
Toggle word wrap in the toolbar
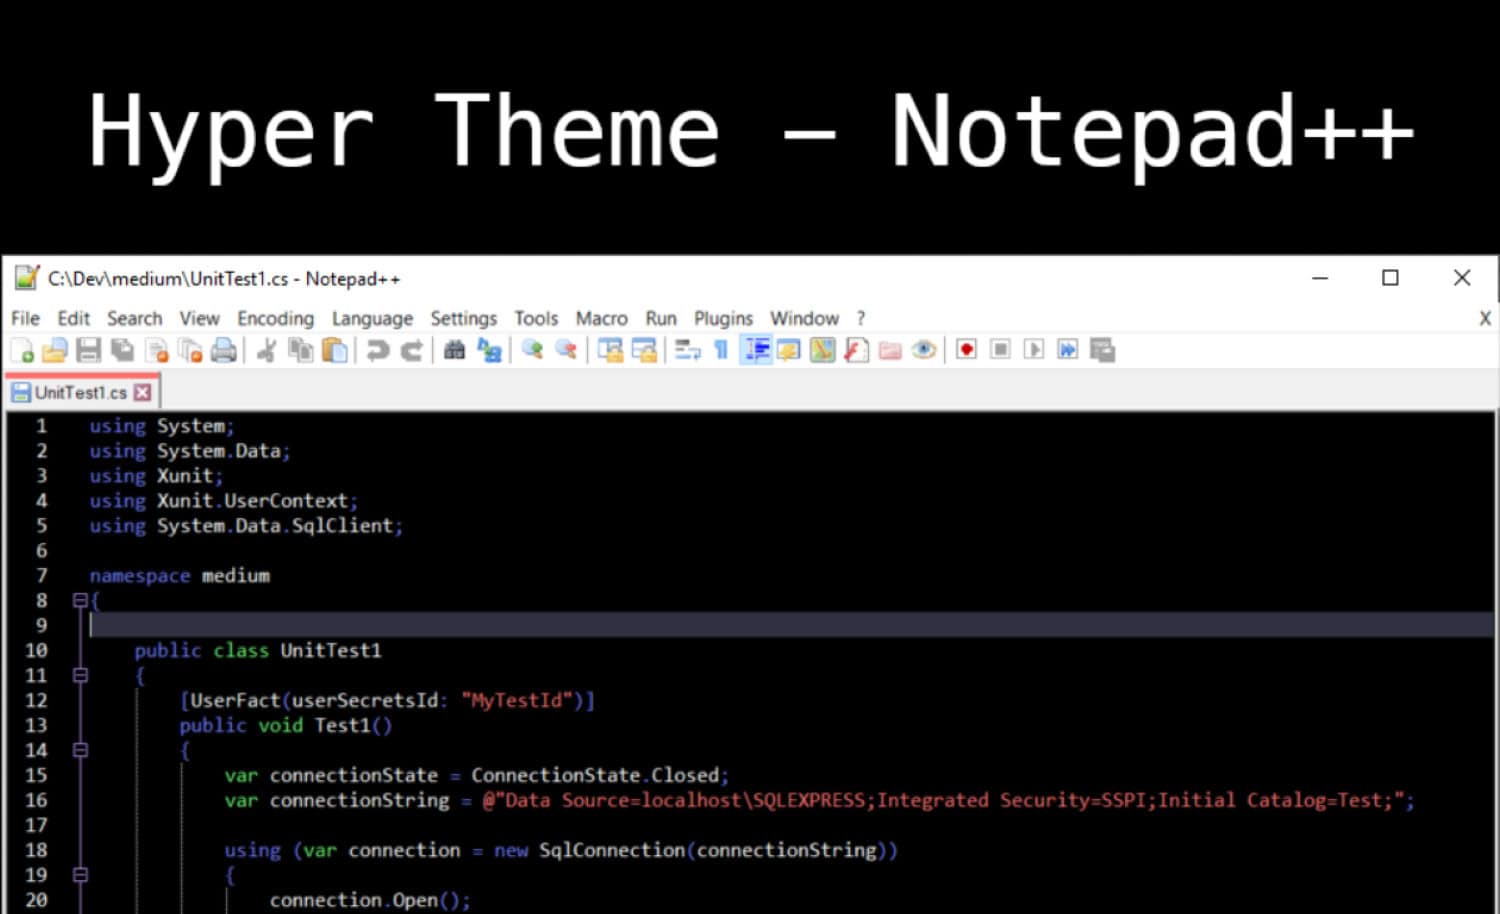[687, 350]
